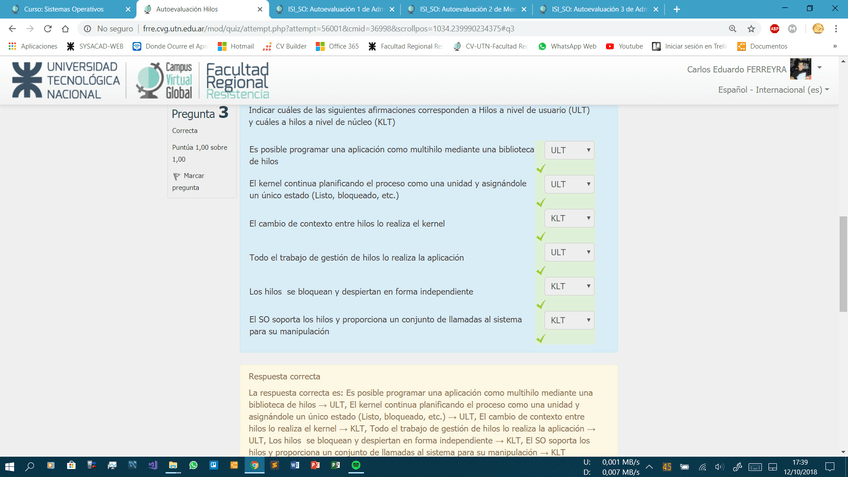Click the flag icon to mark the question
Screen dimensions: 848x477
[x=176, y=176]
